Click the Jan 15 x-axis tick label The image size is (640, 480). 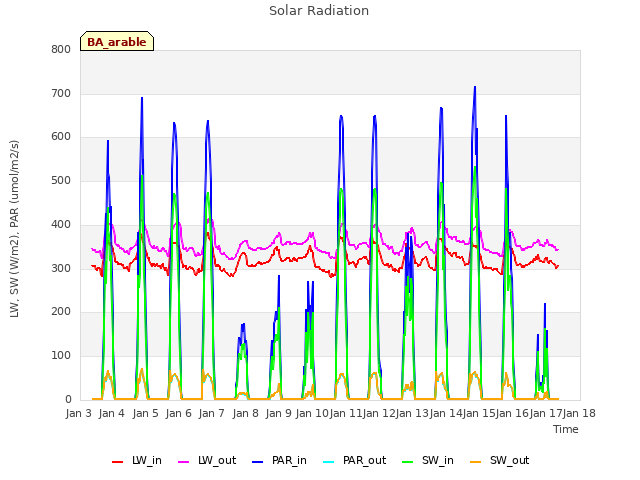479,413
